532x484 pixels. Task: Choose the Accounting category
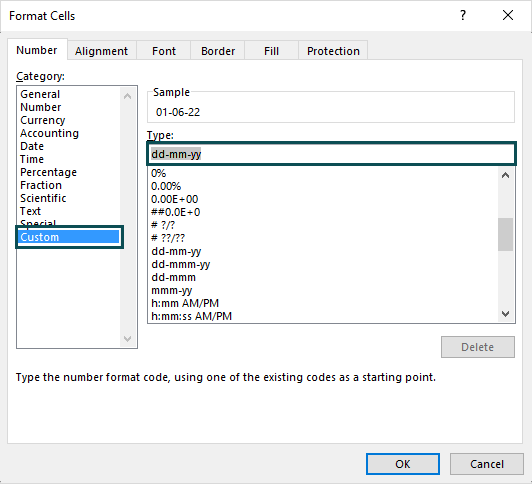pyautogui.click(x=69, y=133)
